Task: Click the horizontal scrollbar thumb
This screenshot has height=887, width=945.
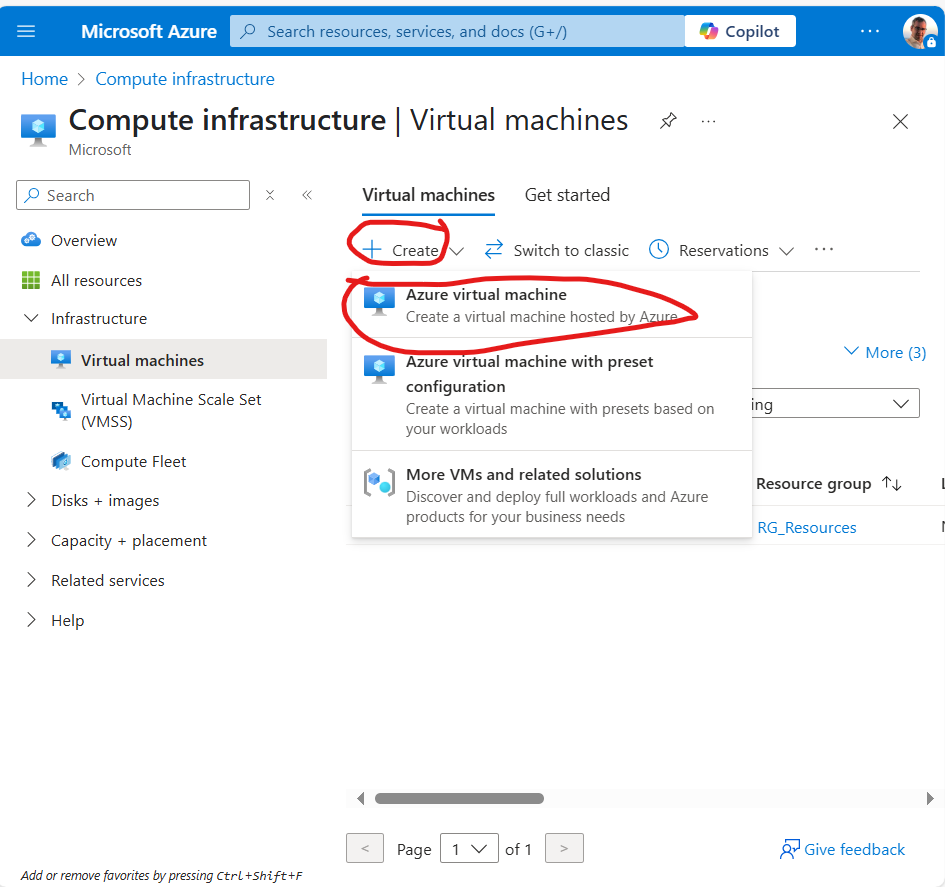Action: pos(459,798)
